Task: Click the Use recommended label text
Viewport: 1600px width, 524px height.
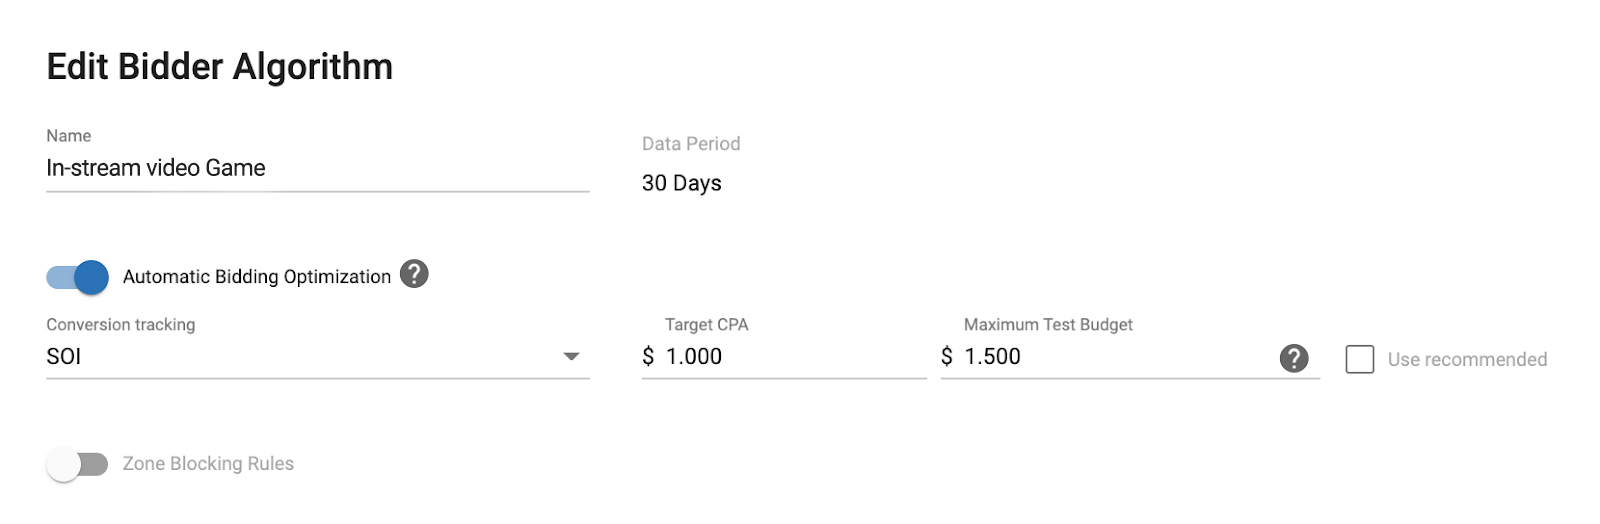Action: [x=1467, y=360]
